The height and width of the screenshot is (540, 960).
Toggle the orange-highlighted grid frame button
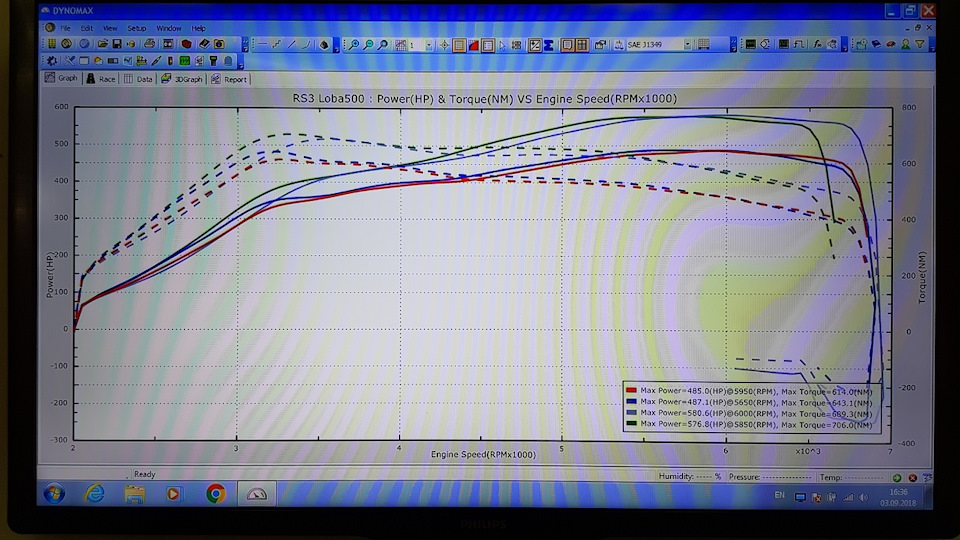click(x=459, y=45)
